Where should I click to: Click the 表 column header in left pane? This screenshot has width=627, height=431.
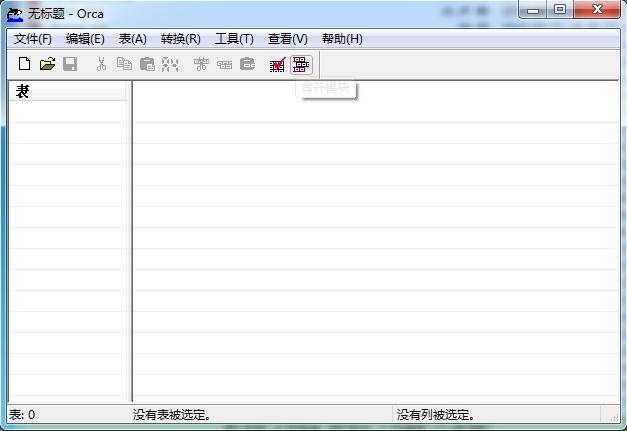pyautogui.click(x=68, y=92)
